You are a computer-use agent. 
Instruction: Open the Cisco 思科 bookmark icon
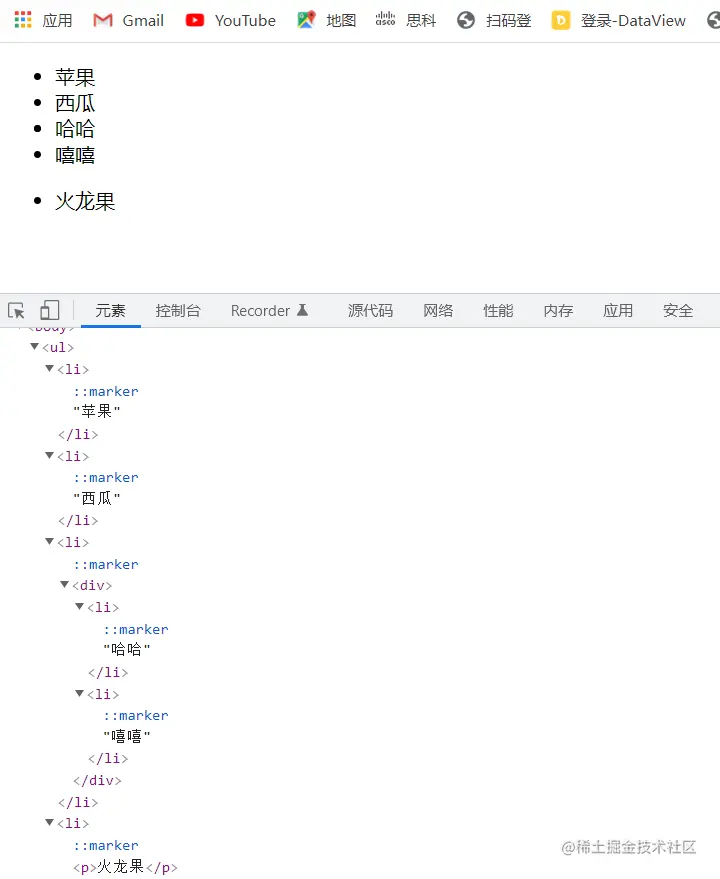pos(385,19)
